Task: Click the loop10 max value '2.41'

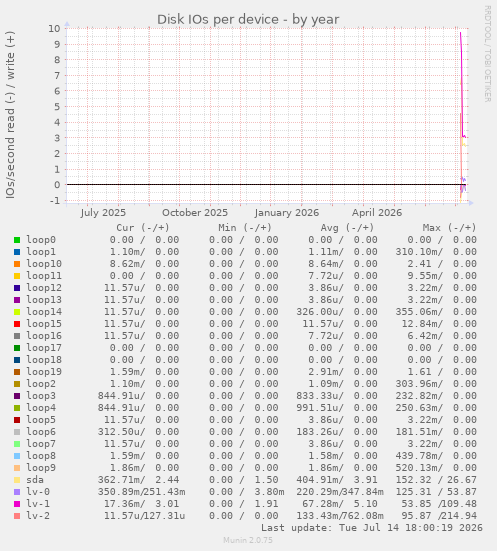Action: 419,264
